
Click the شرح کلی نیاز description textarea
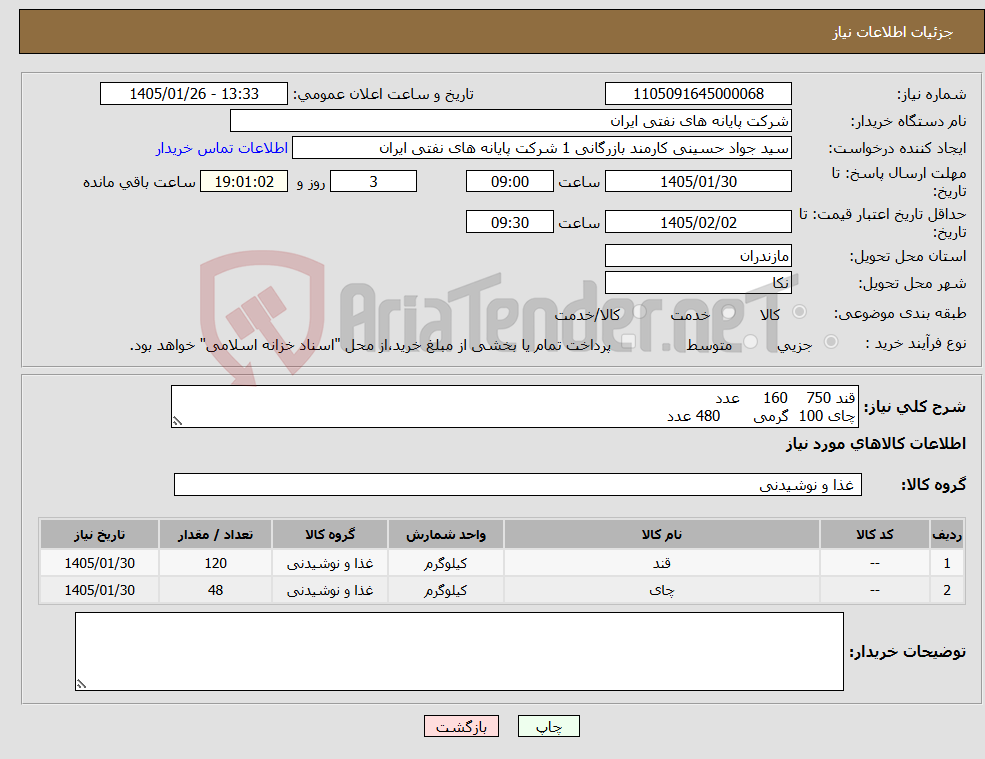[514, 407]
